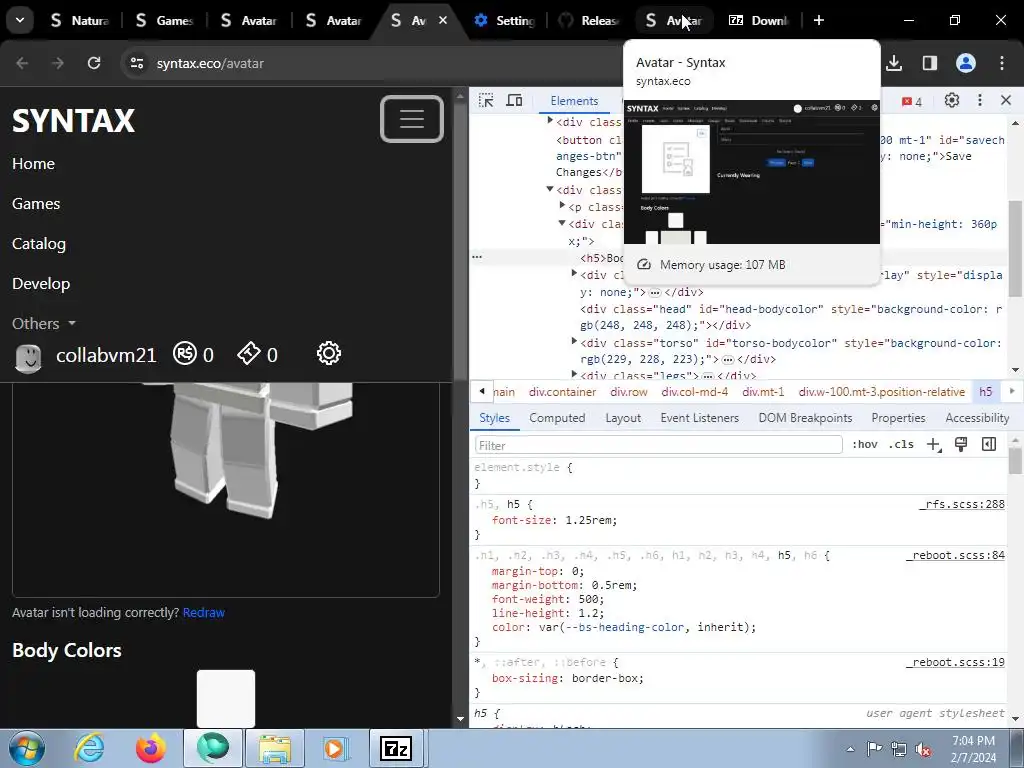Launch Firefox from the taskbar

click(151, 748)
